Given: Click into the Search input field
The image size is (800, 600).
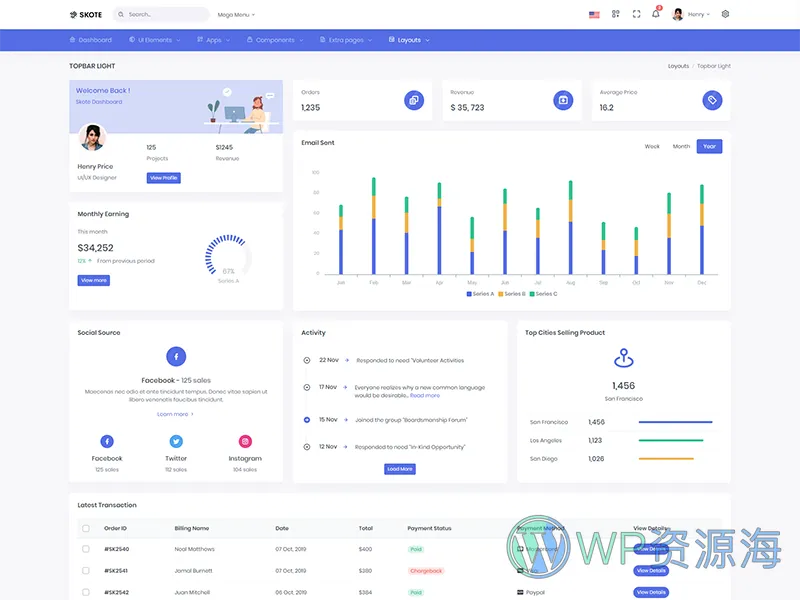Looking at the screenshot, I should coord(165,15).
